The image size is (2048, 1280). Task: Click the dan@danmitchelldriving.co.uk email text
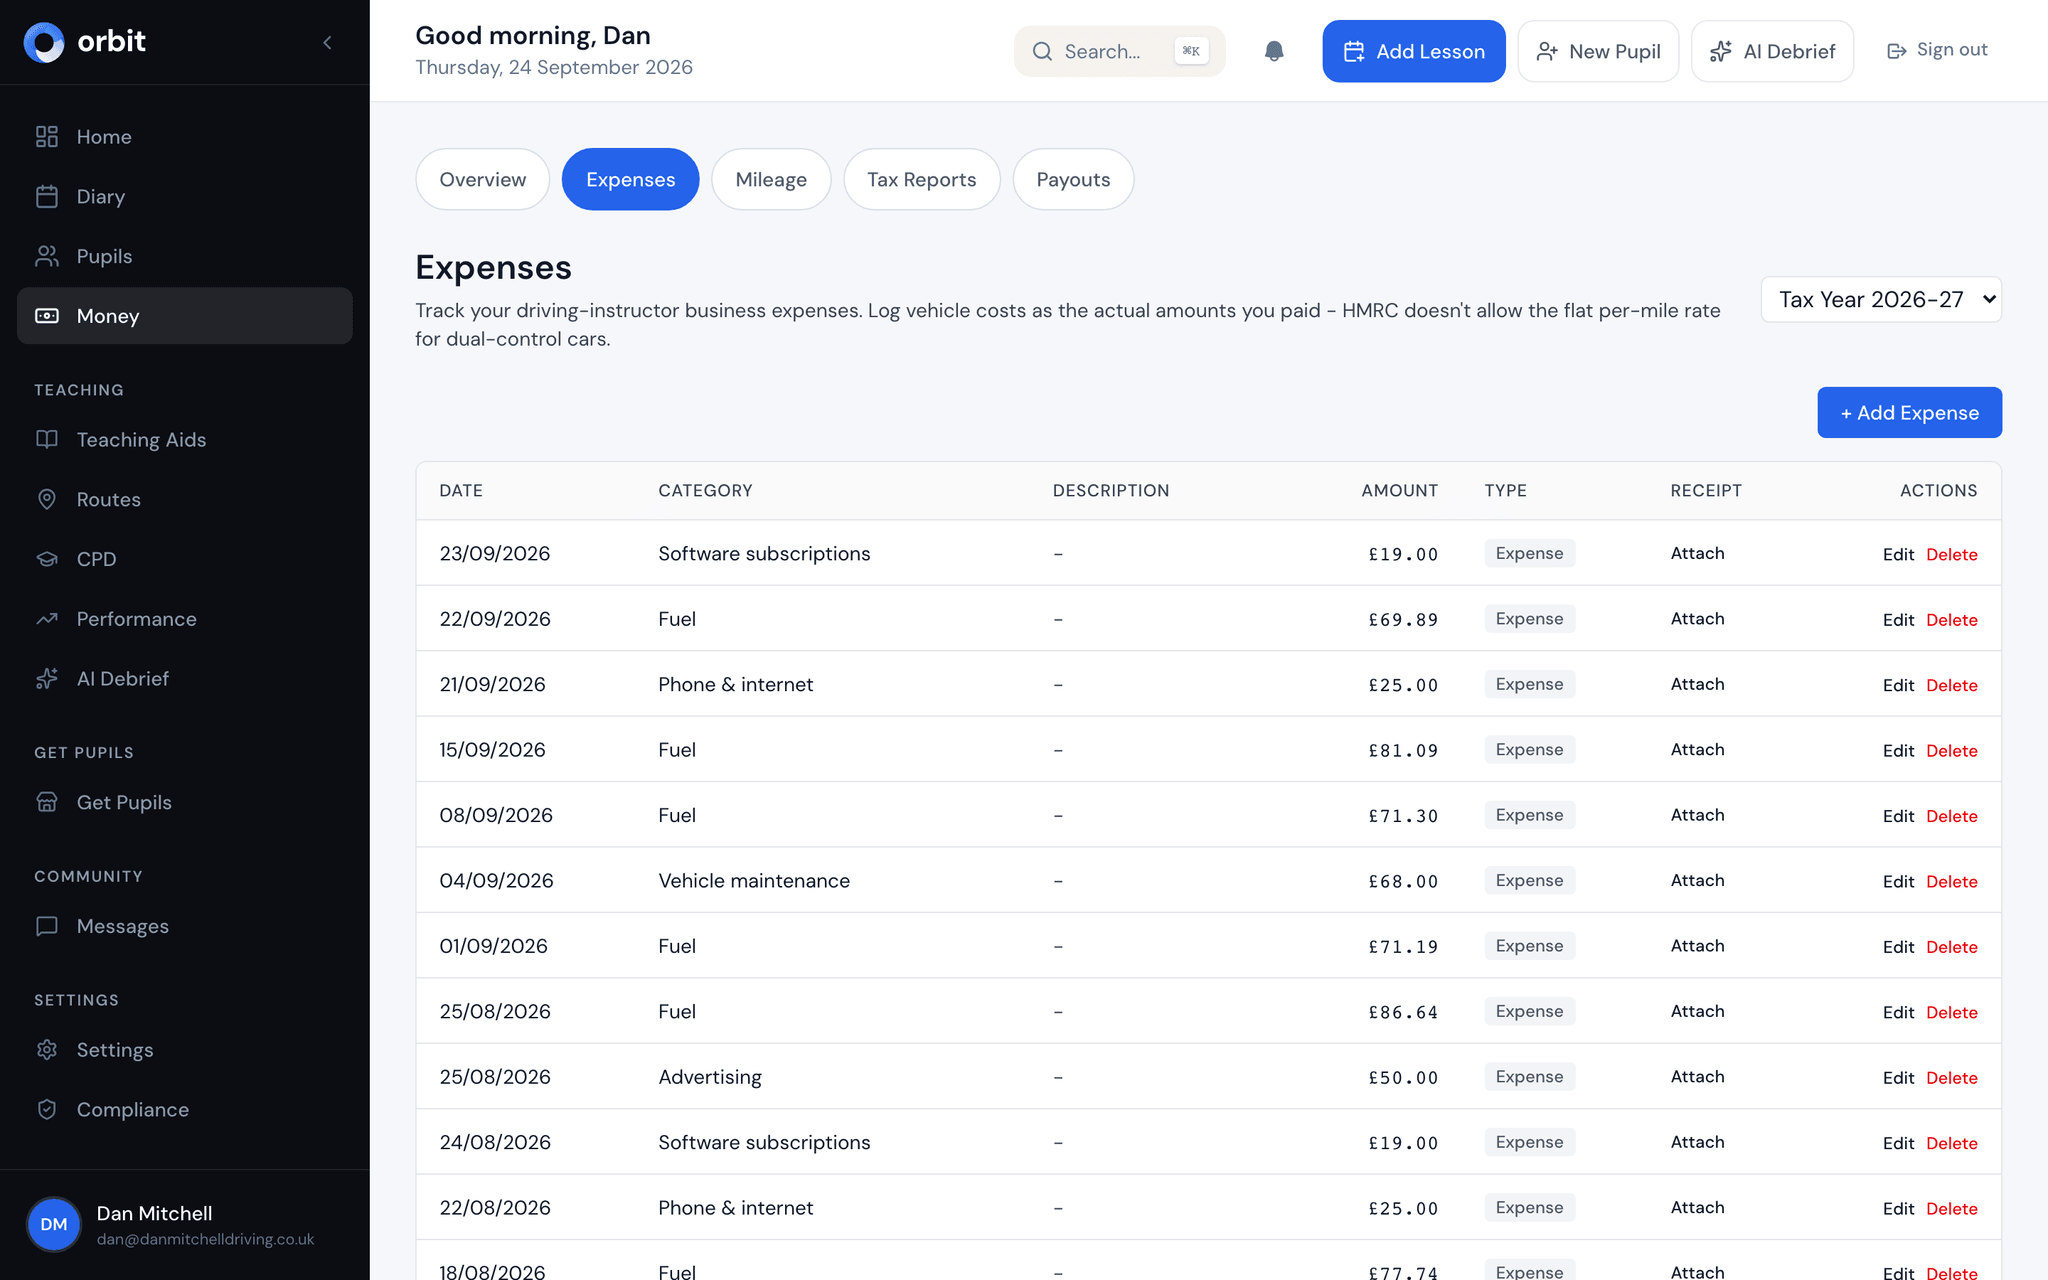205,1239
